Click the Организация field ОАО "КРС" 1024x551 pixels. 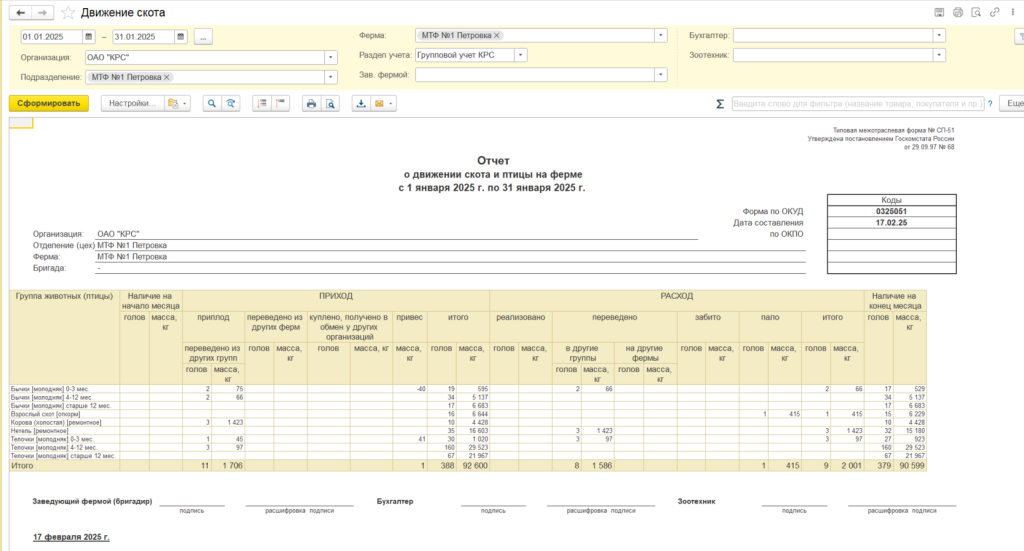click(x=205, y=57)
